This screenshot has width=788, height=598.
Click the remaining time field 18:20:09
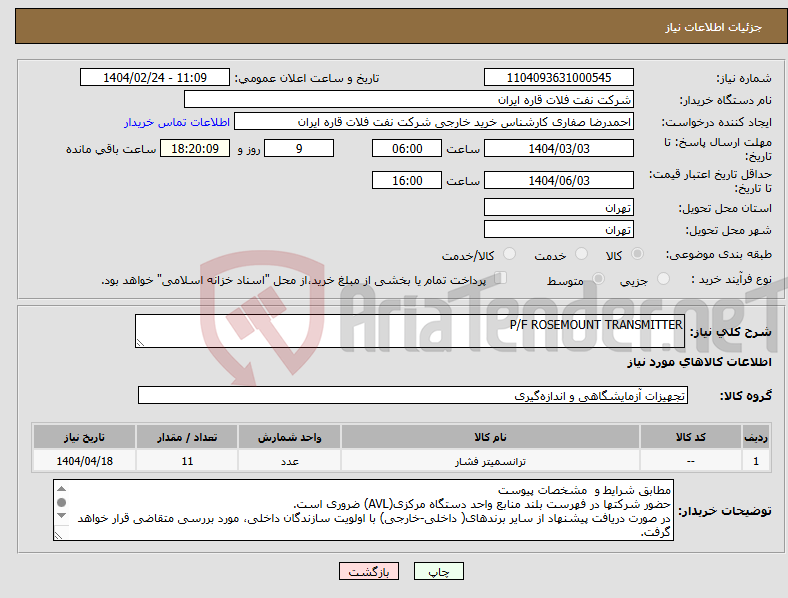tap(195, 148)
